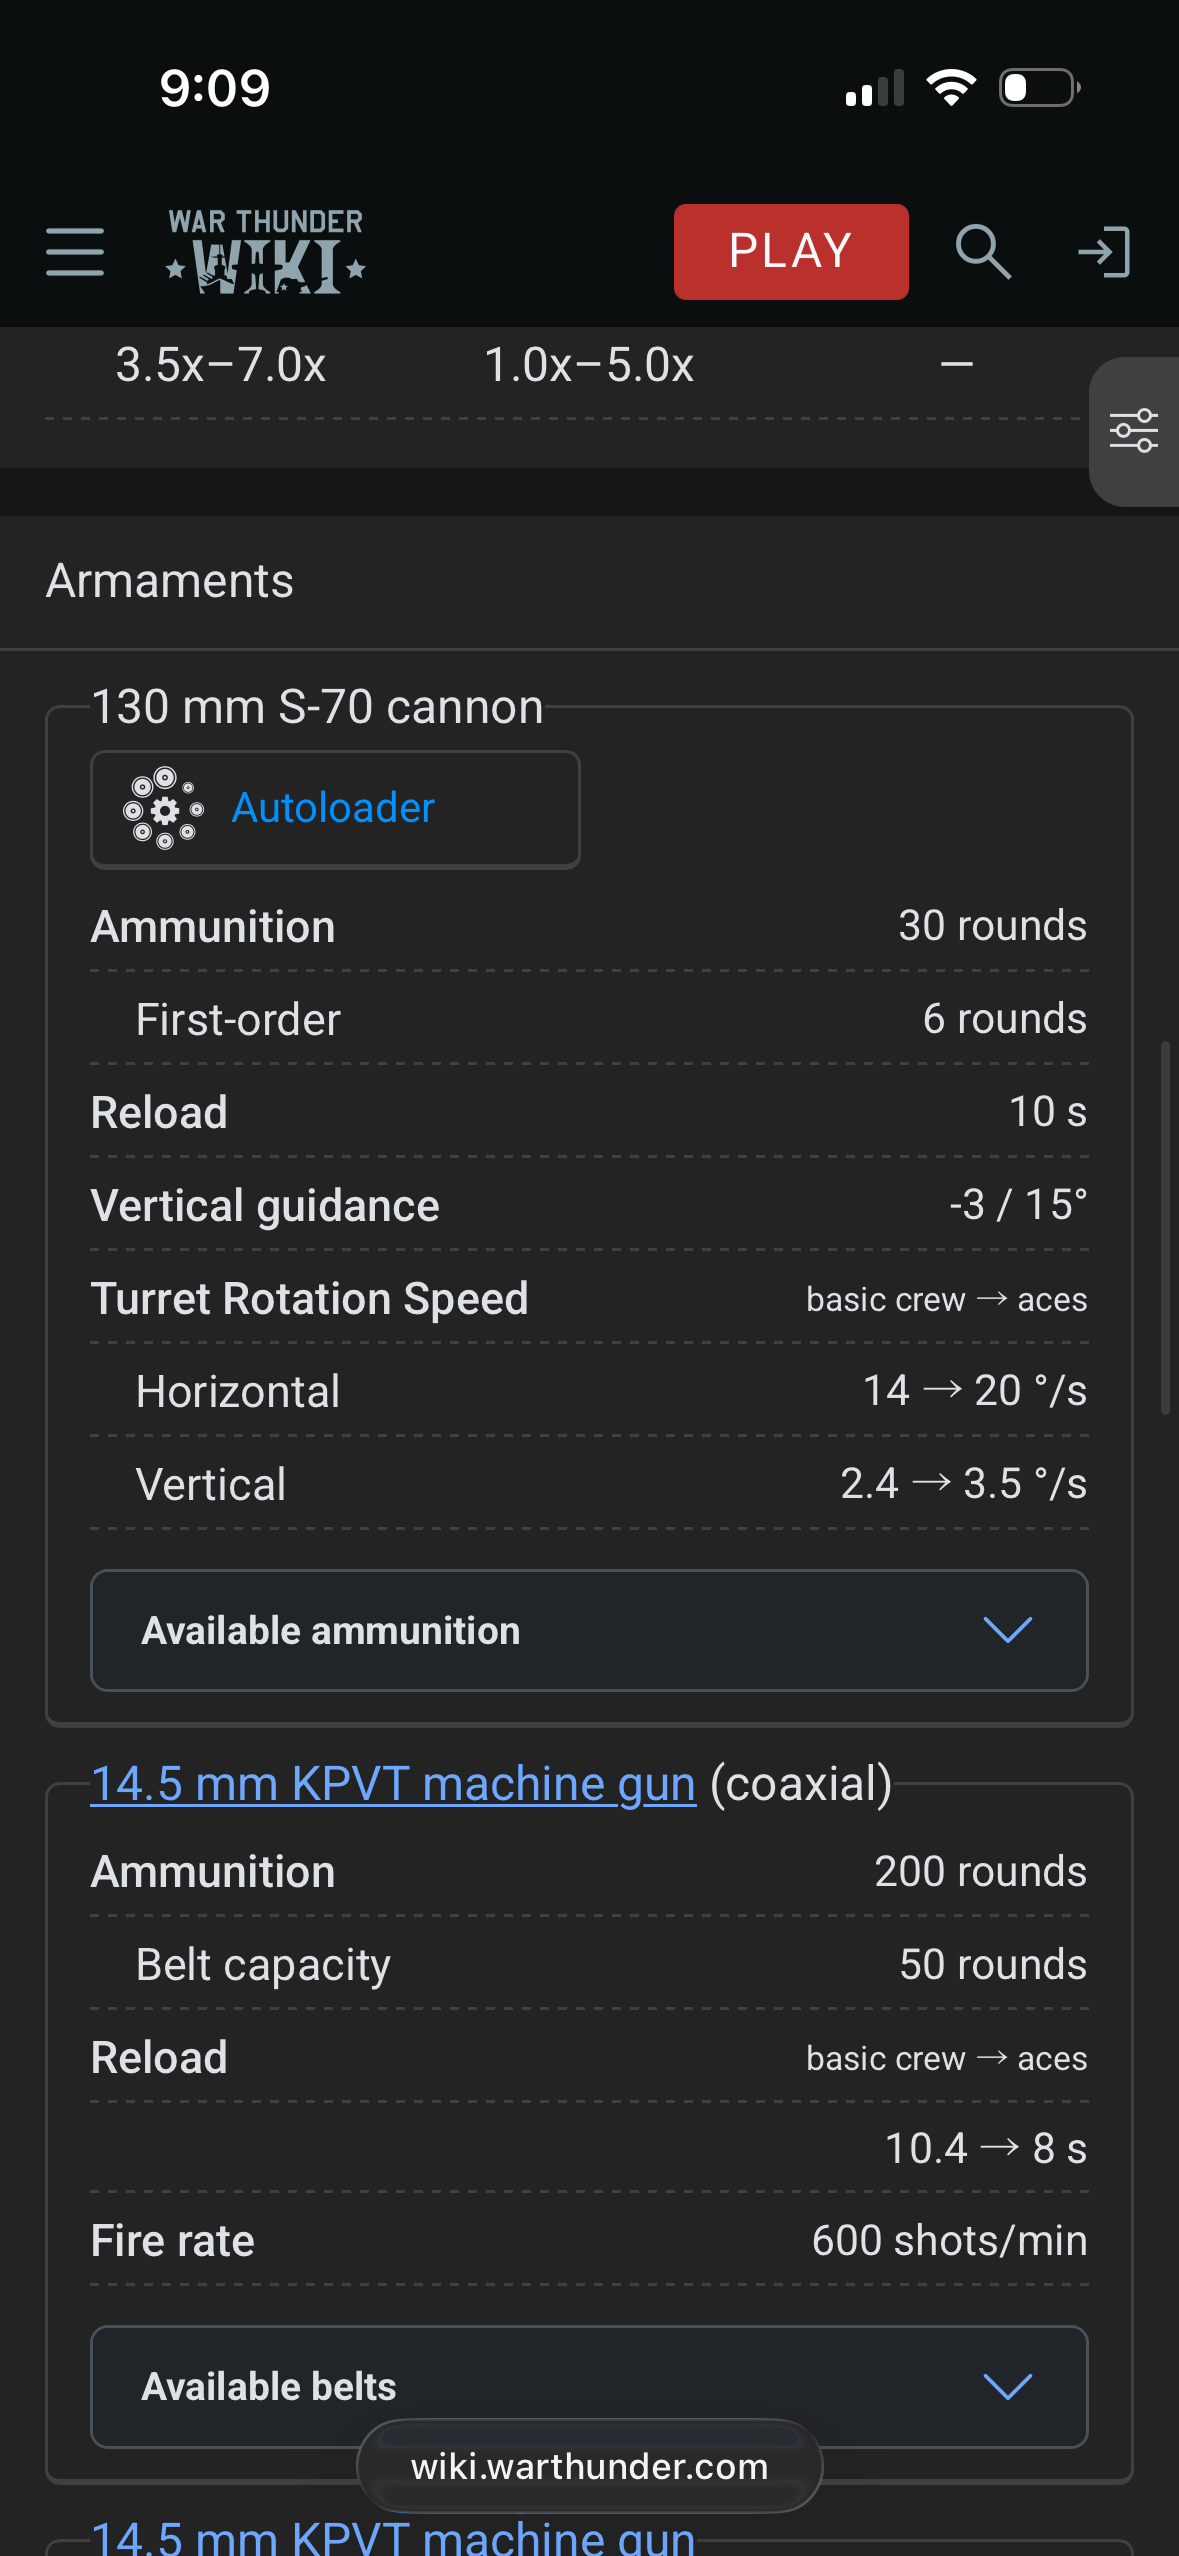
Task: Tap the battery status indicator
Action: click(1039, 88)
